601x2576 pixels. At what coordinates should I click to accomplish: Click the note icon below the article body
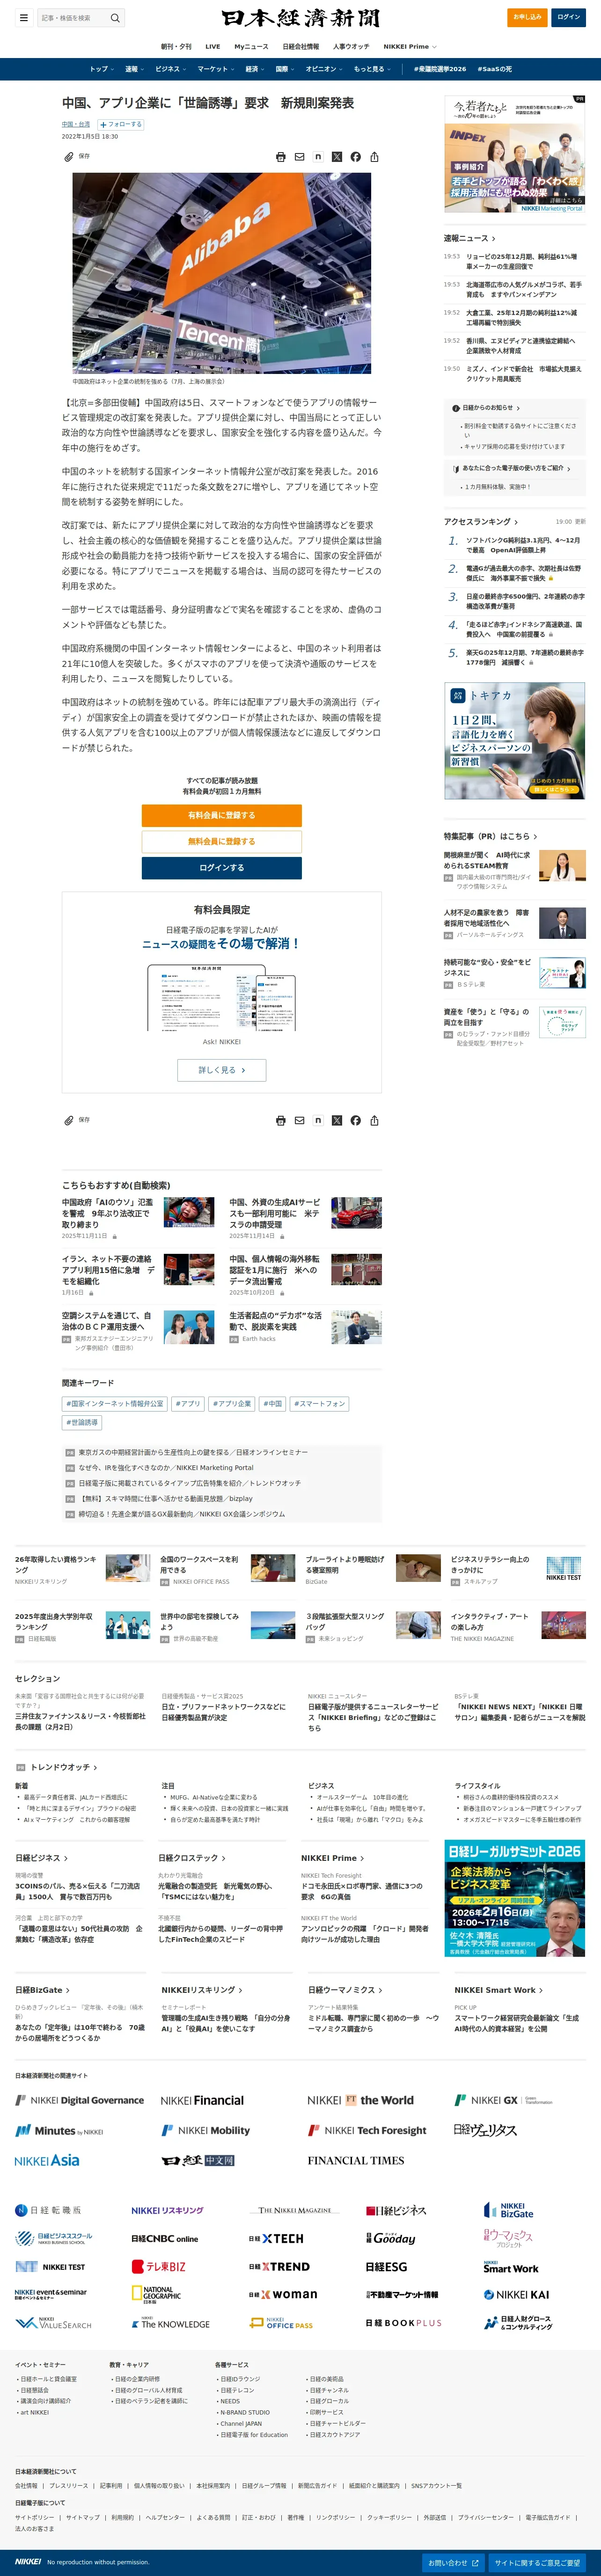[x=318, y=1120]
